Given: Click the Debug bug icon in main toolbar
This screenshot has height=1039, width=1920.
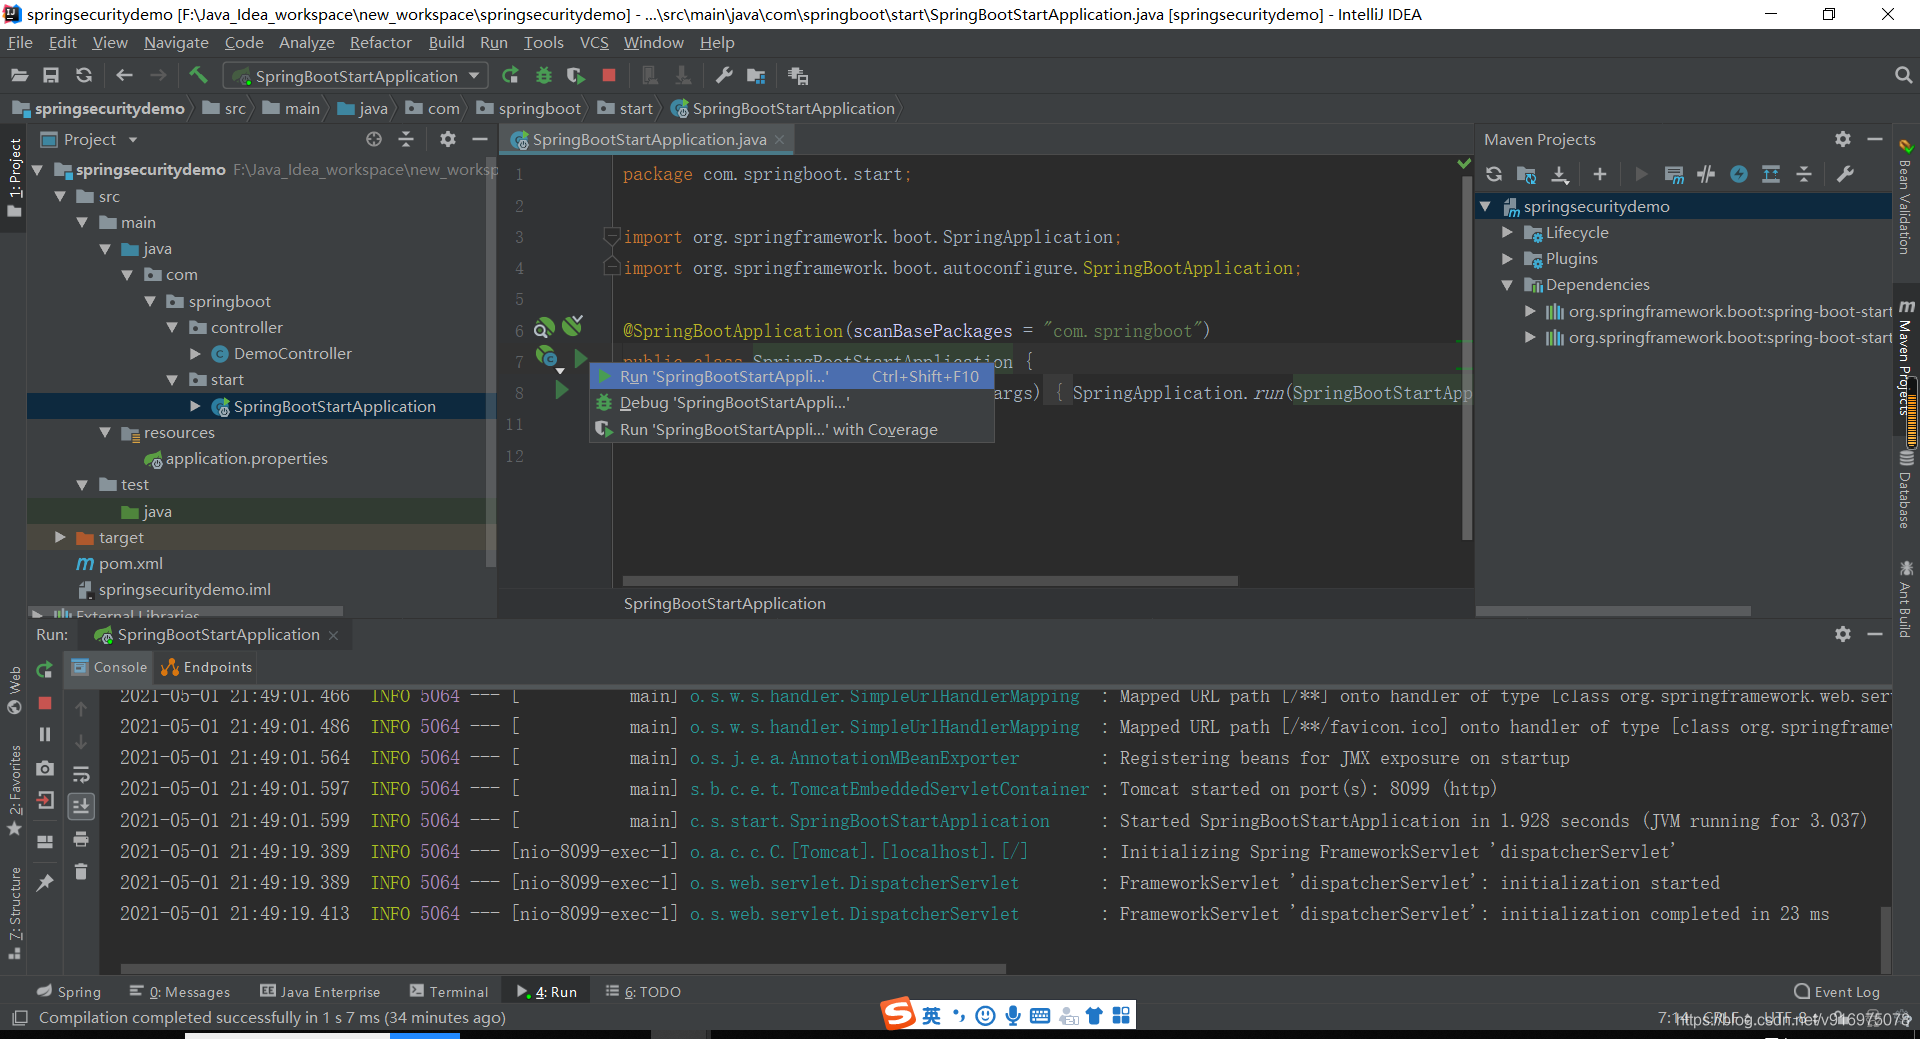Looking at the screenshot, I should pos(543,75).
